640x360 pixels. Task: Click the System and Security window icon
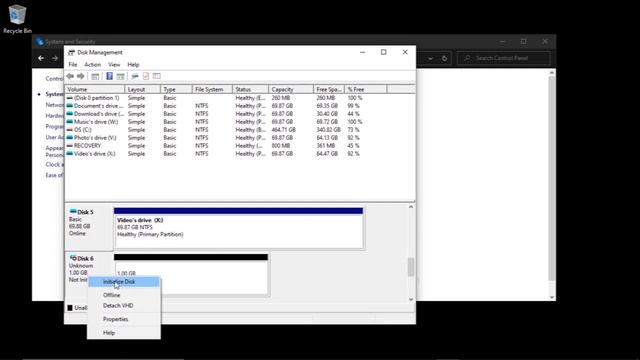pos(40,41)
